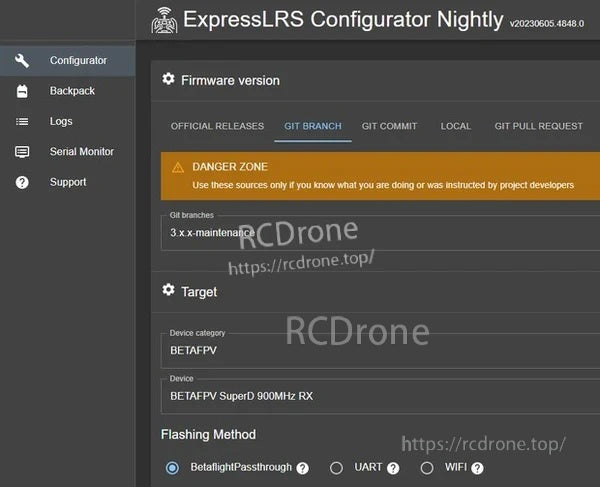Viewport: 600px width, 487px height.
Task: Click the question mark icon beside Support
Action: point(22,182)
